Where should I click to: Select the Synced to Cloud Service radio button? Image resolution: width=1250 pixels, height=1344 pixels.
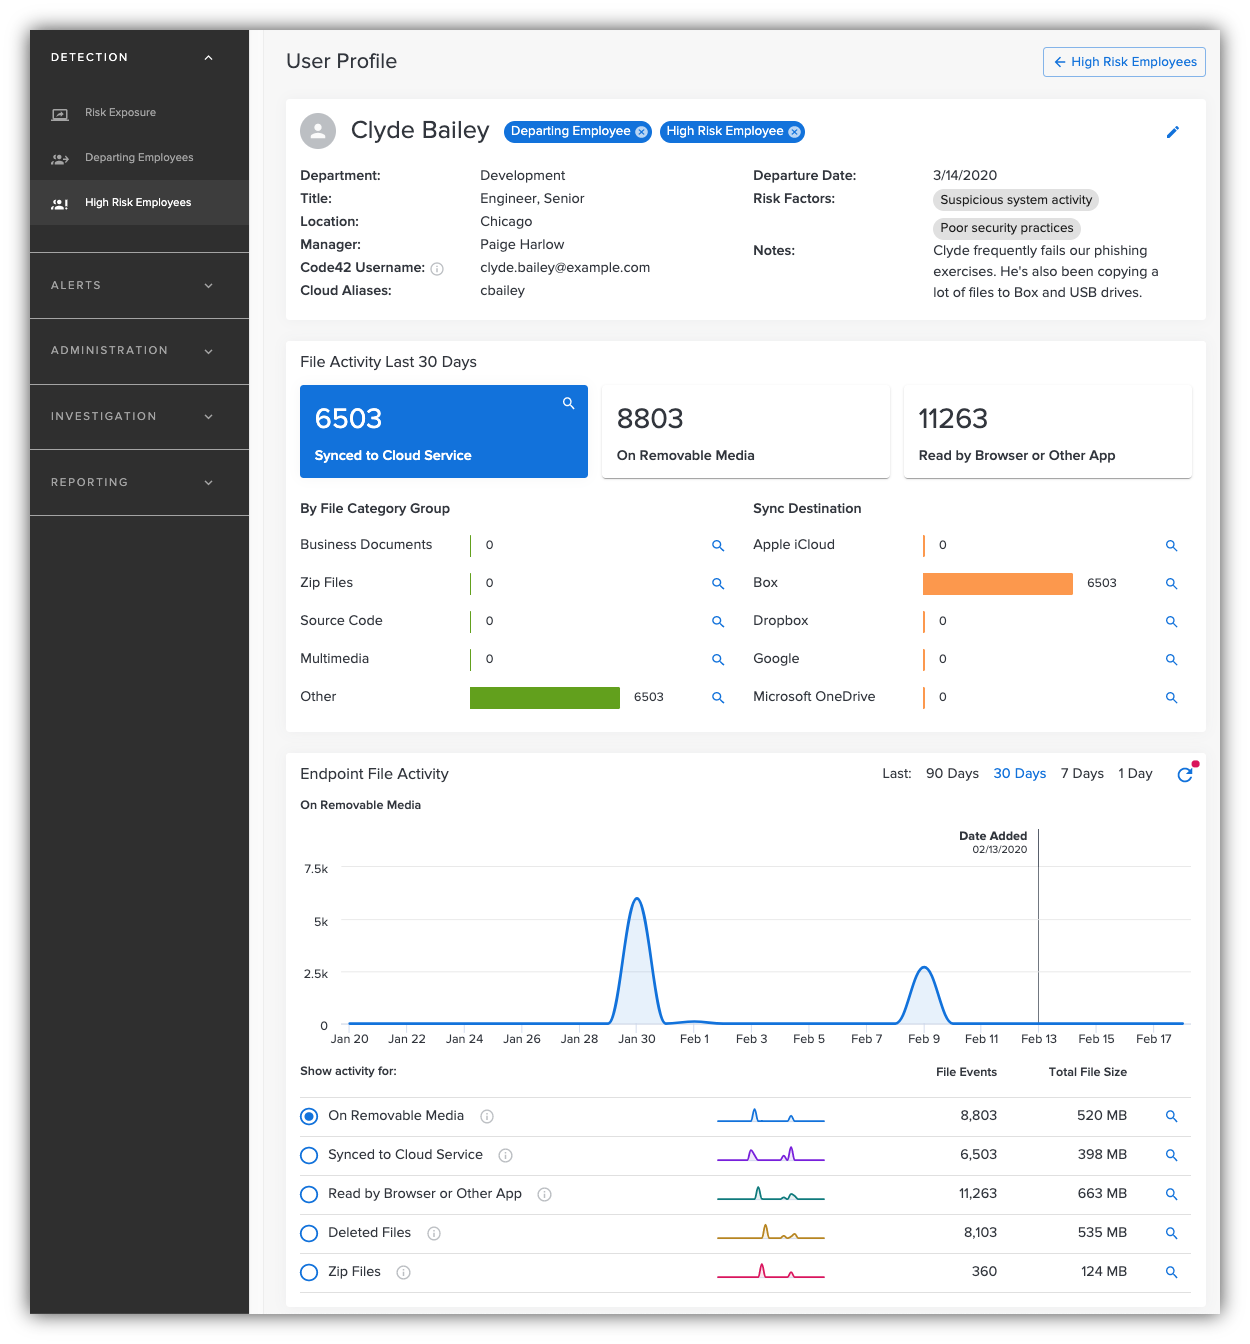click(309, 1155)
